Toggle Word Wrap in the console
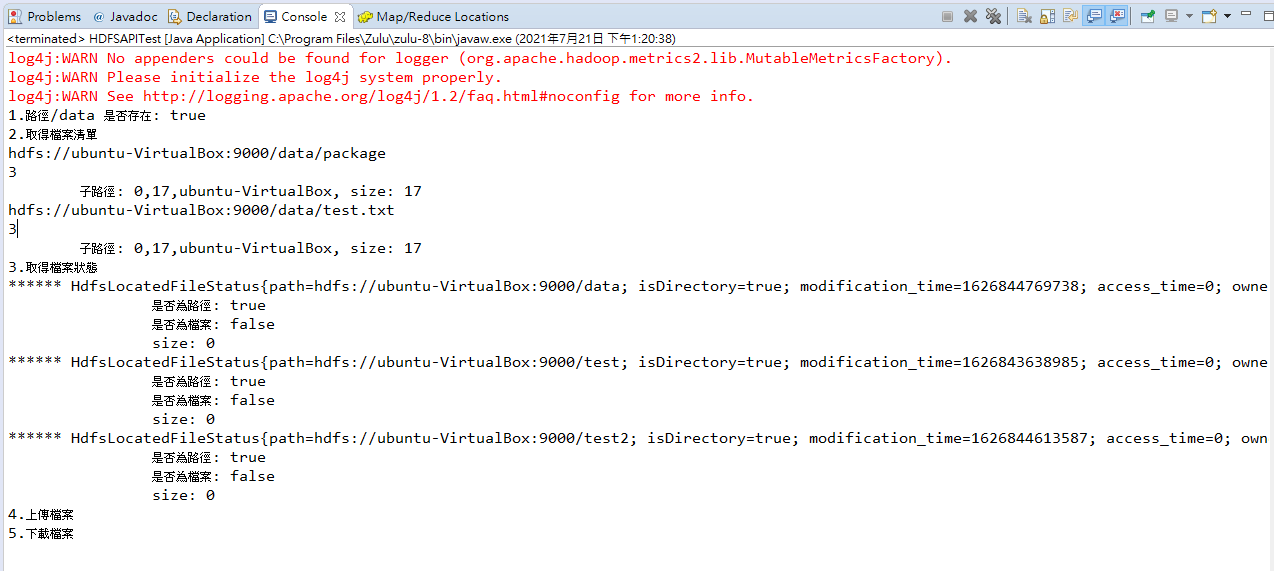Viewport: 1274px width, 571px height. click(1070, 16)
